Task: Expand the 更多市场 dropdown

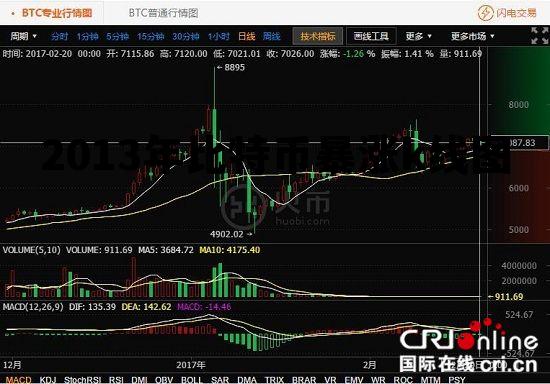Action: coord(472,36)
